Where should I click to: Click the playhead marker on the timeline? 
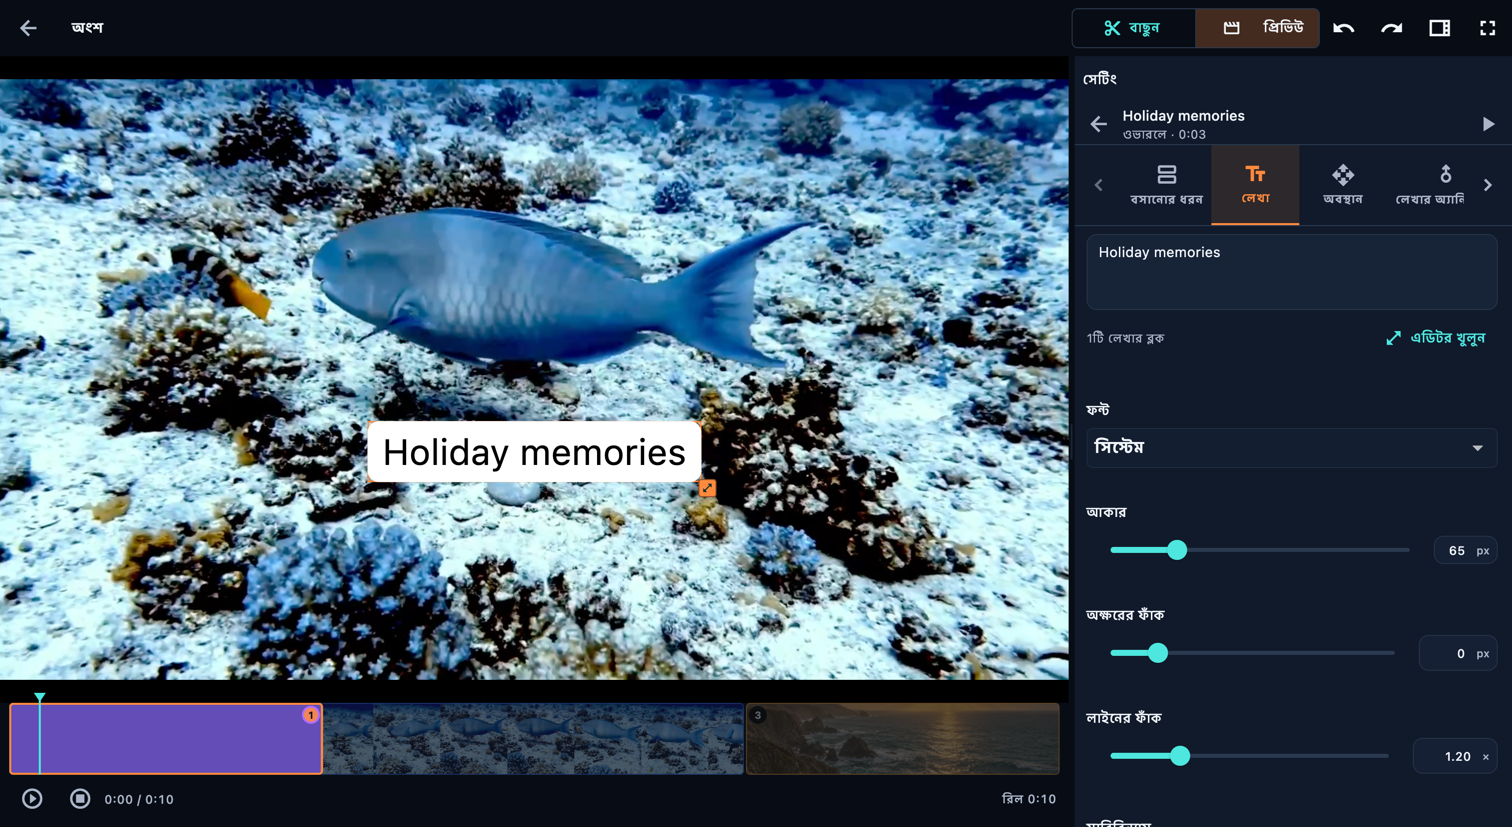point(40,697)
